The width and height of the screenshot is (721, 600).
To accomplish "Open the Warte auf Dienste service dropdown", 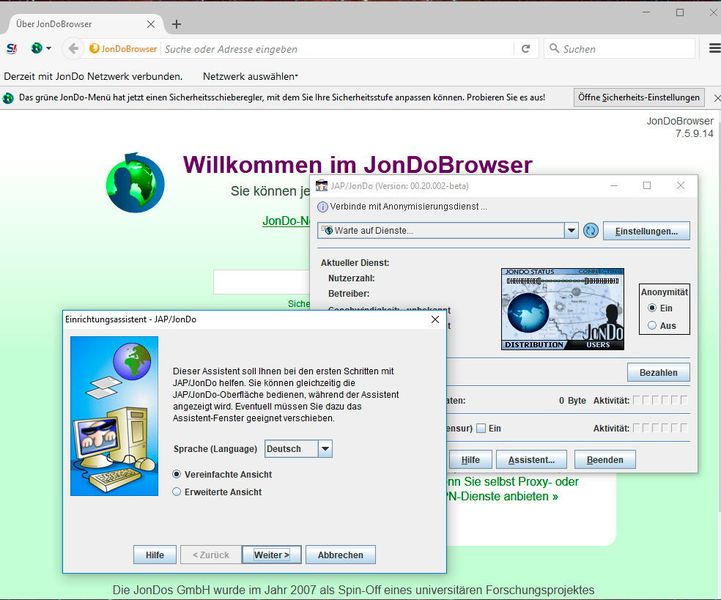I will pyautogui.click(x=447, y=230).
